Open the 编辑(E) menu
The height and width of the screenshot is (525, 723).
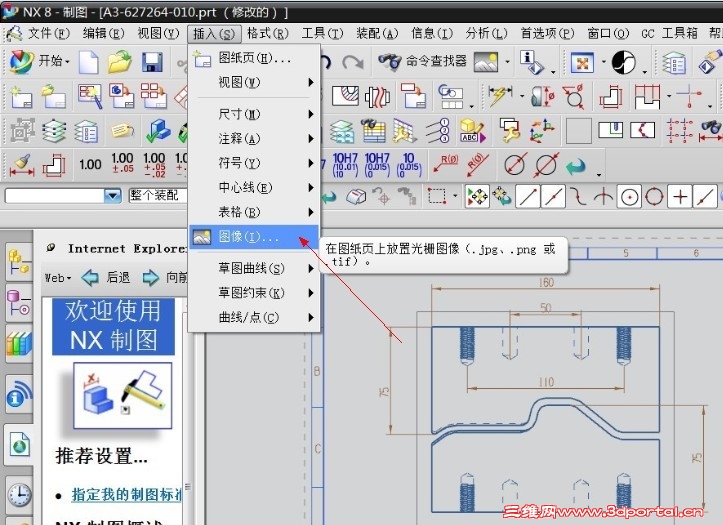tap(103, 33)
